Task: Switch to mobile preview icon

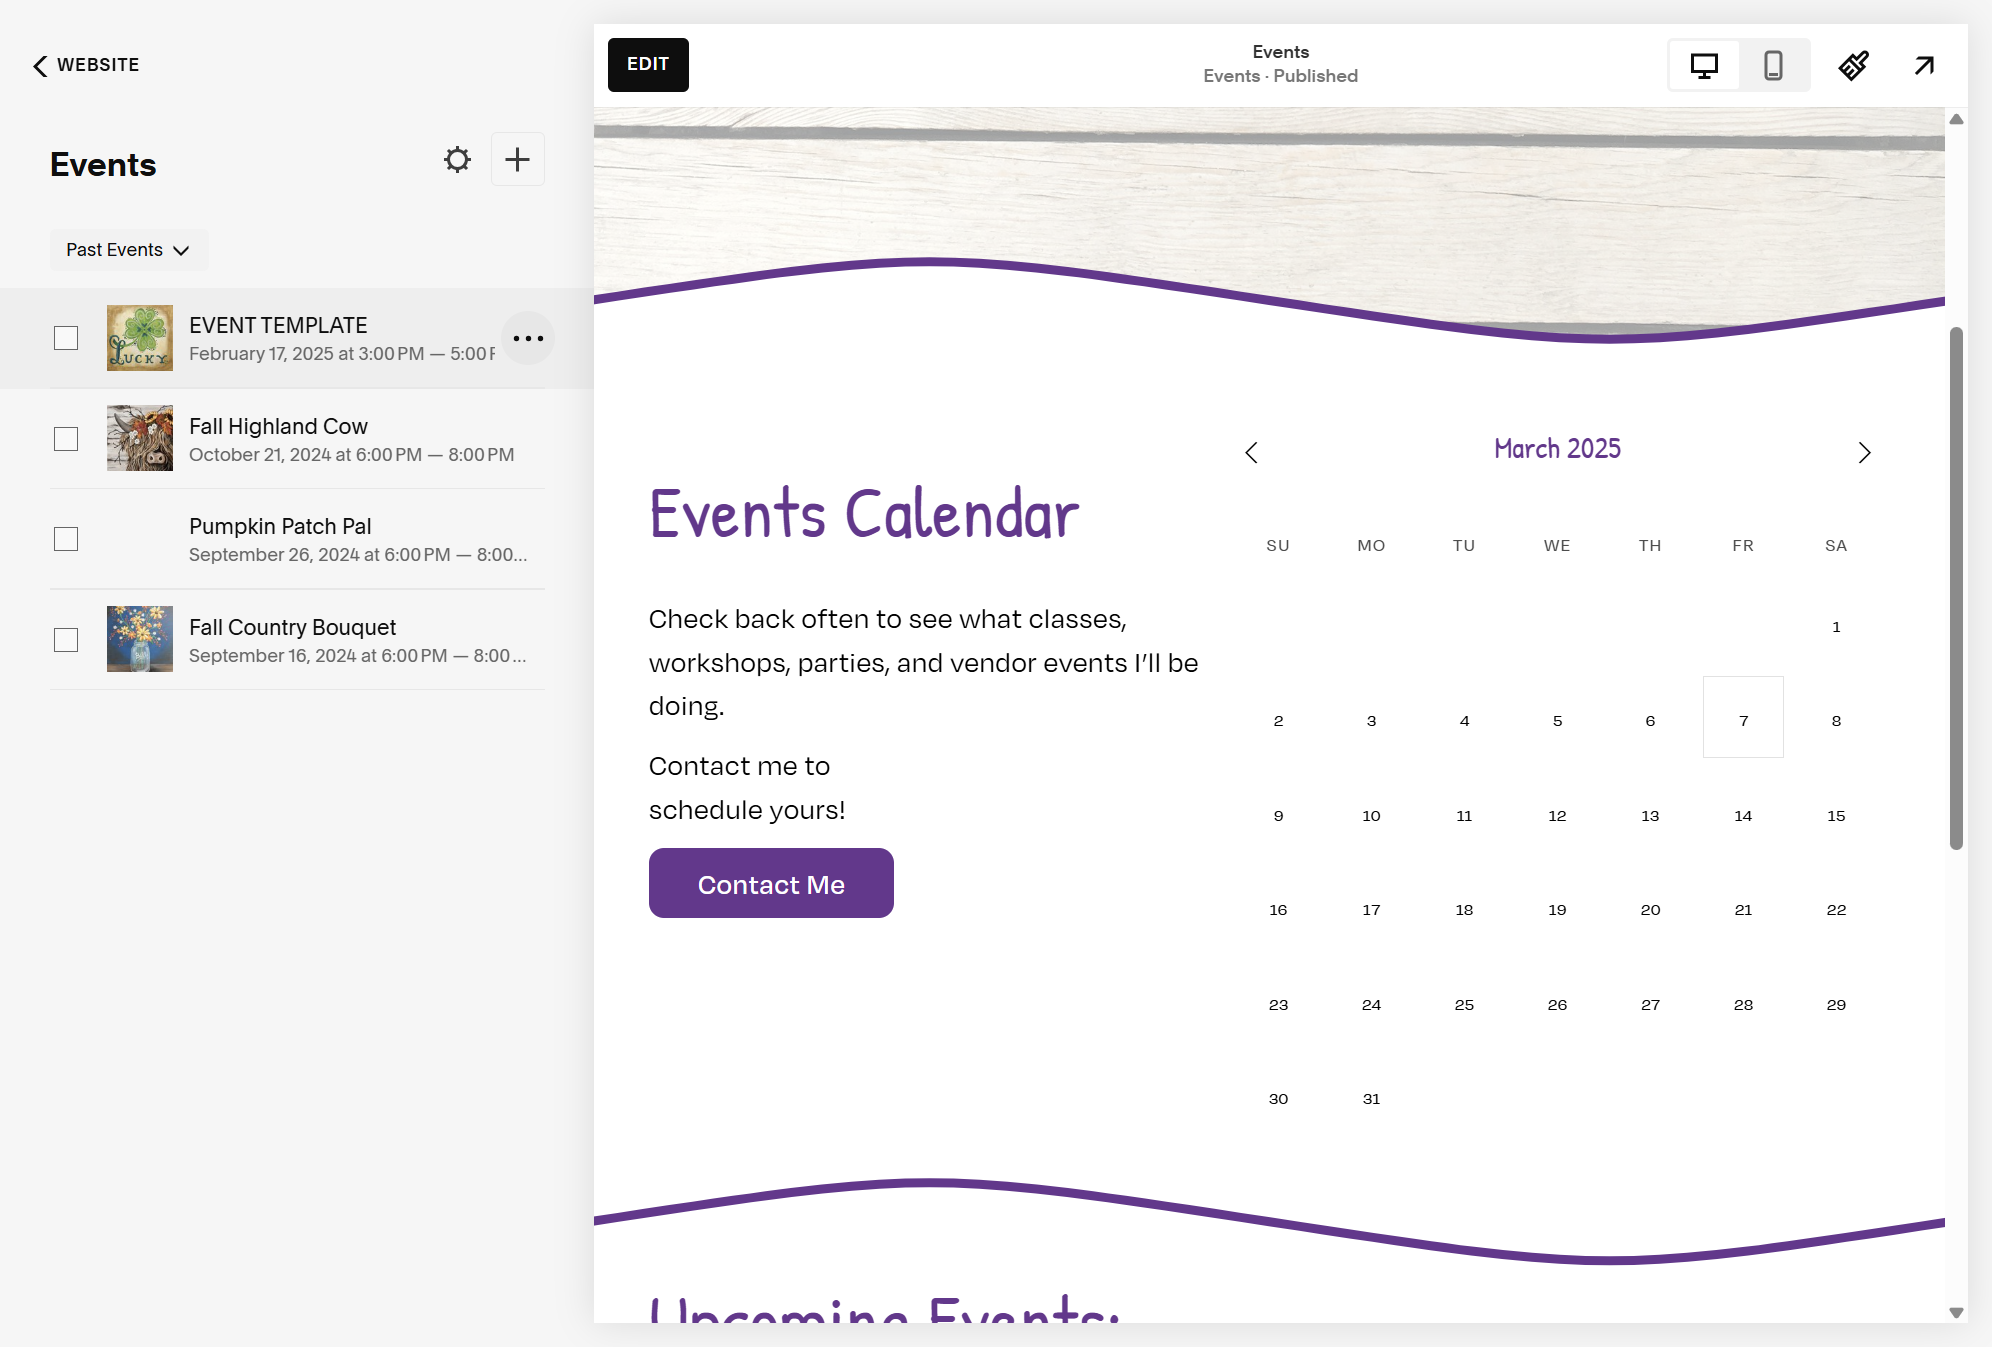Action: (1773, 66)
